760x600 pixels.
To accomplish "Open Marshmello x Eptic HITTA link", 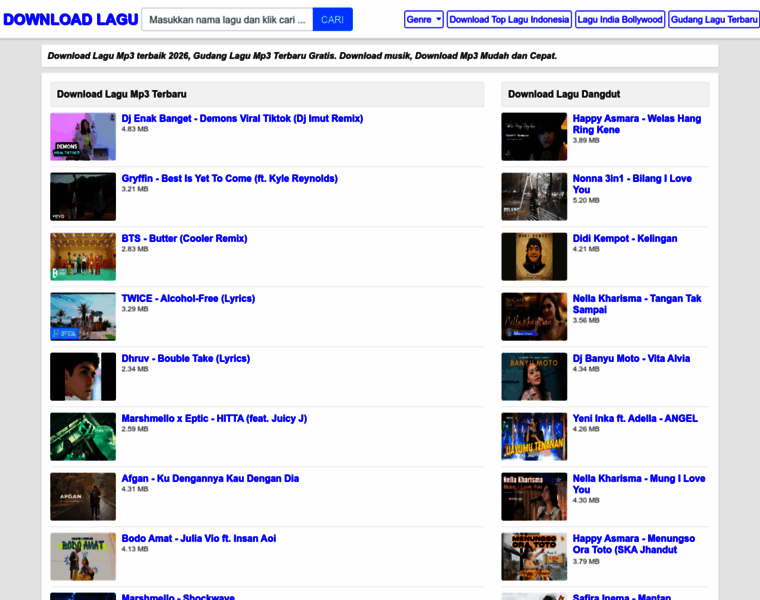I will pos(214,419).
